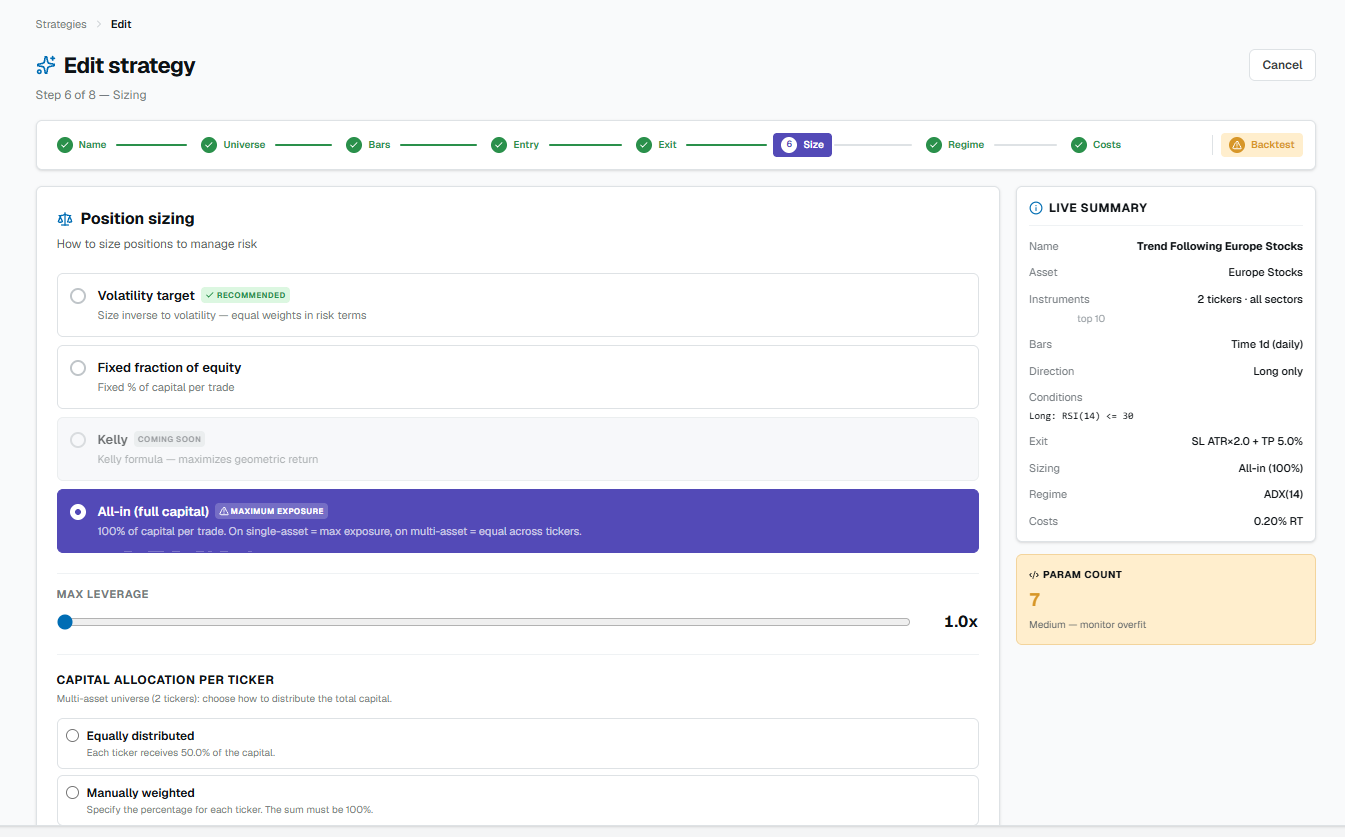Go to the Universe step
This screenshot has width=1345, height=837.
click(233, 145)
